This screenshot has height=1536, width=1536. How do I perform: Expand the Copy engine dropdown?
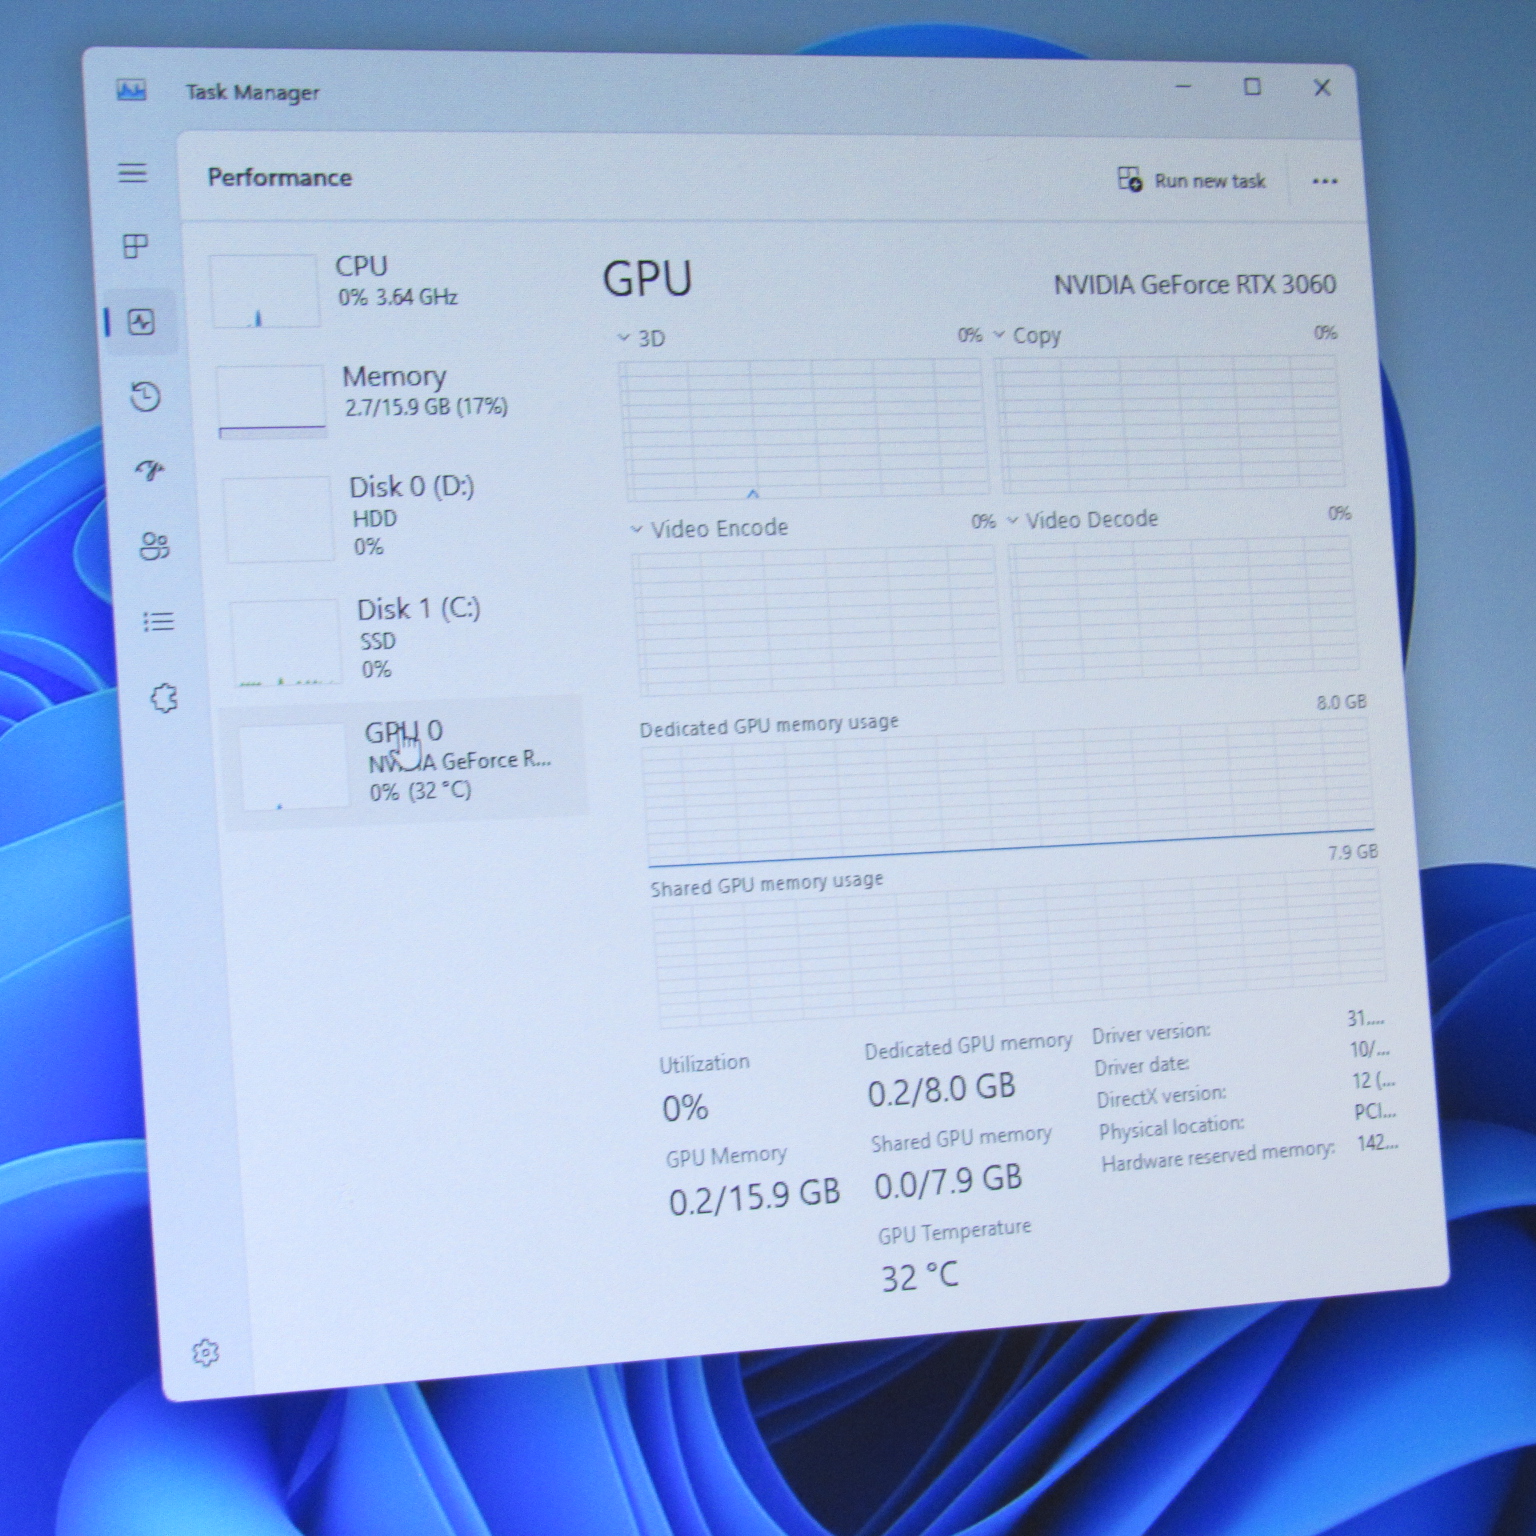click(x=1027, y=336)
